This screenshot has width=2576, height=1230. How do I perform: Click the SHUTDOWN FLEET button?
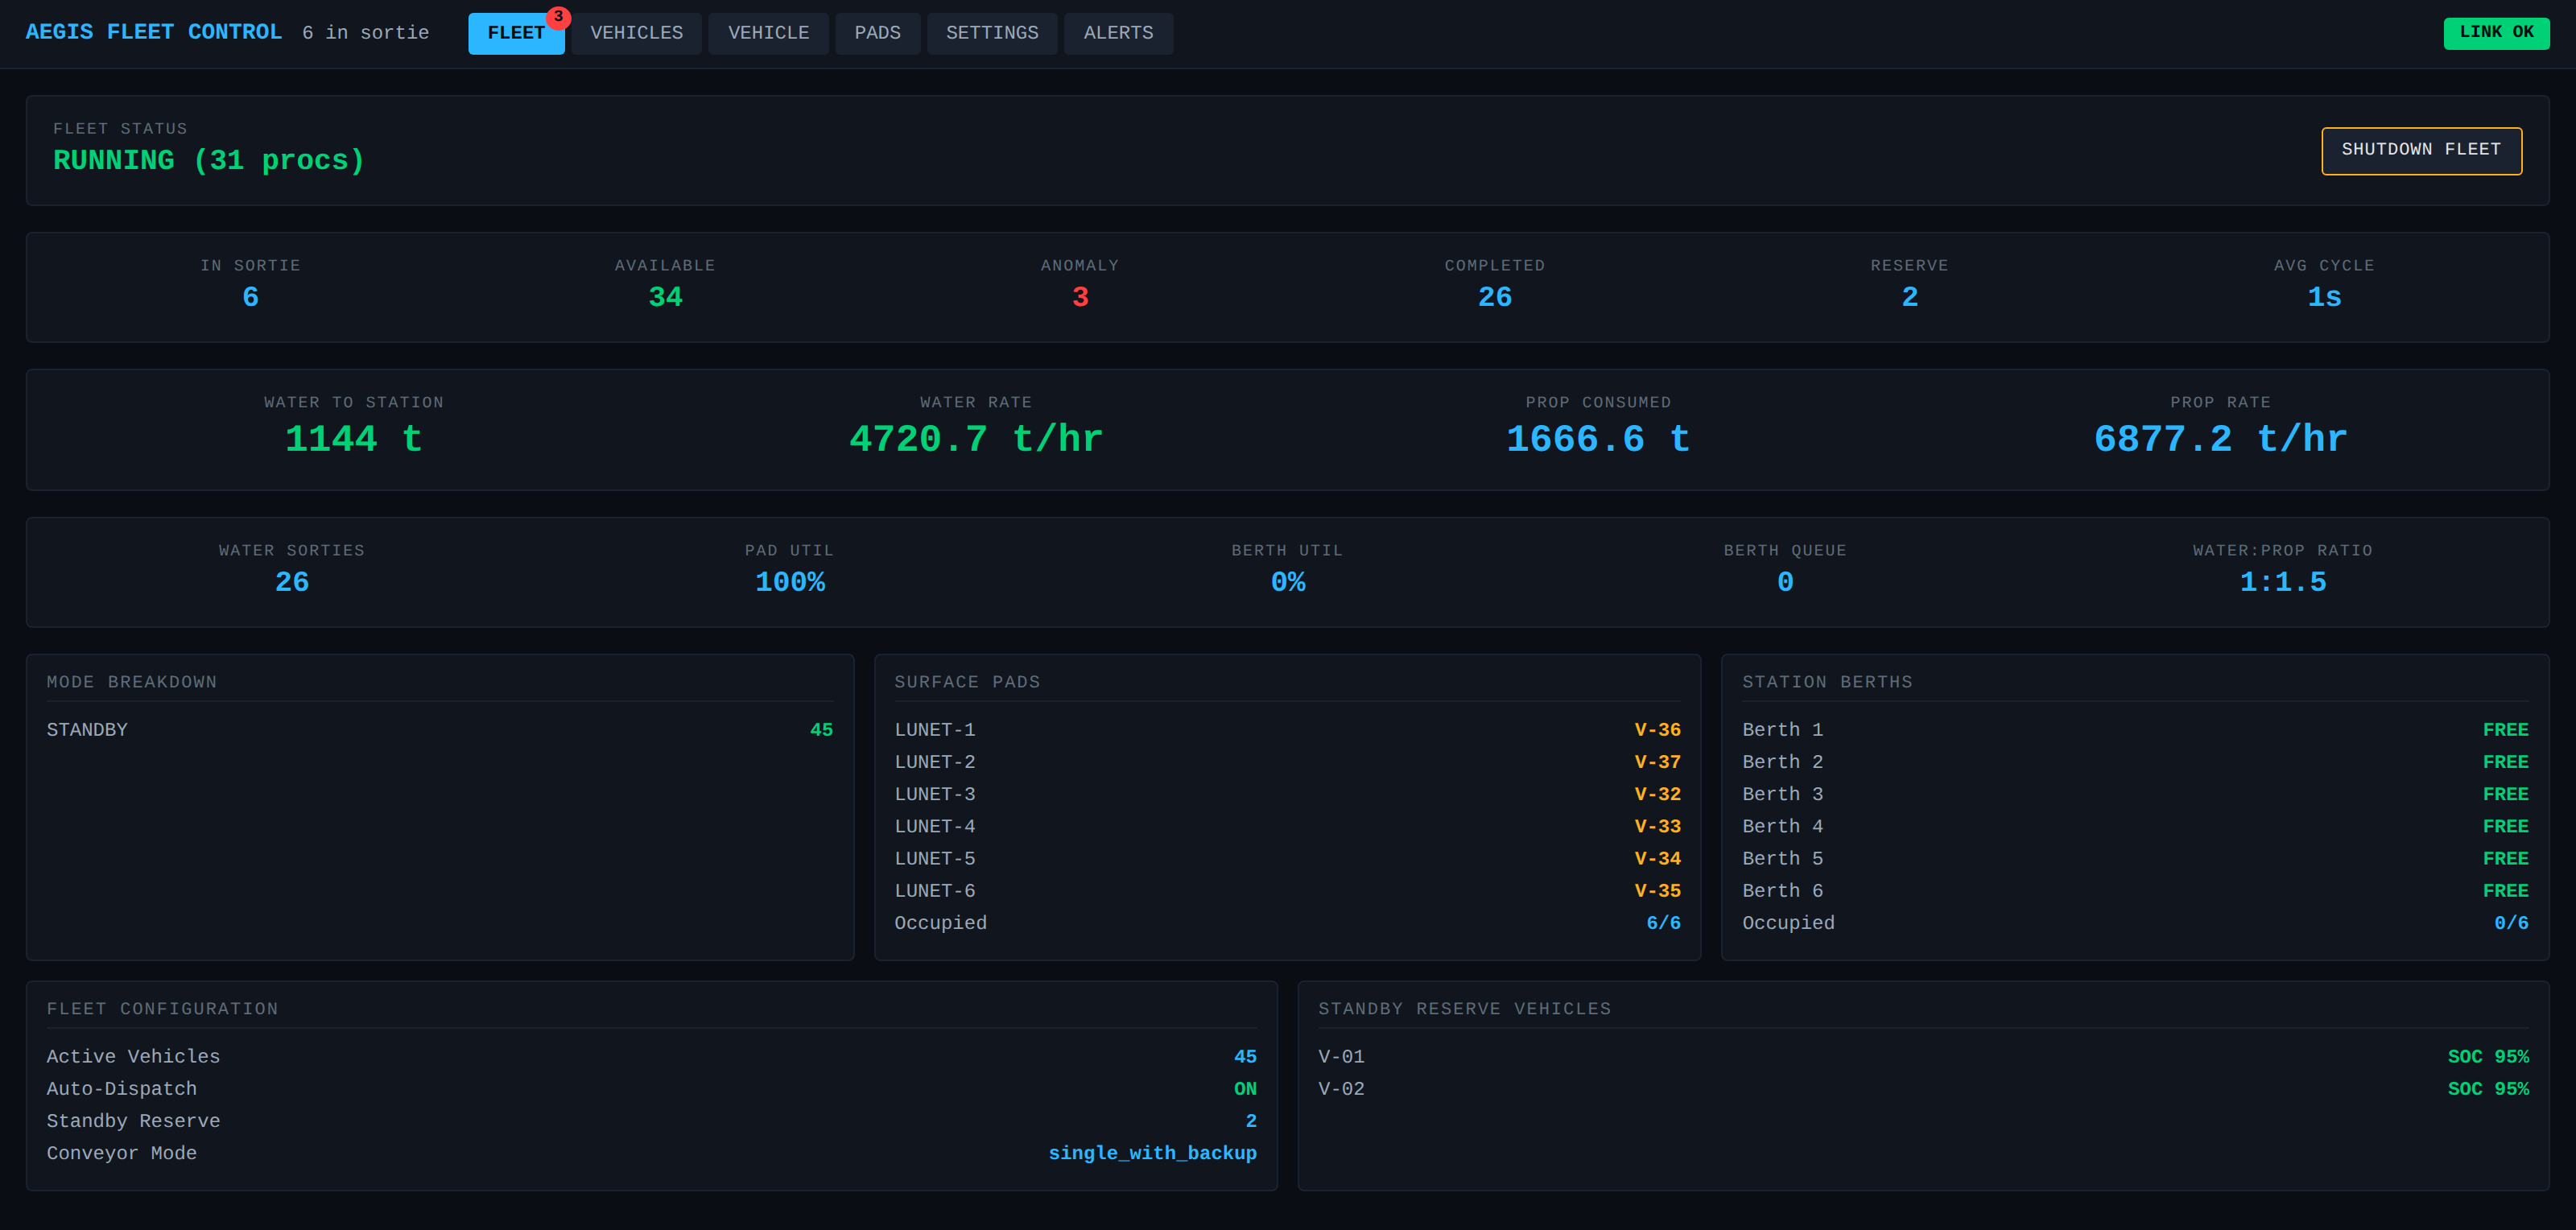(2421, 150)
